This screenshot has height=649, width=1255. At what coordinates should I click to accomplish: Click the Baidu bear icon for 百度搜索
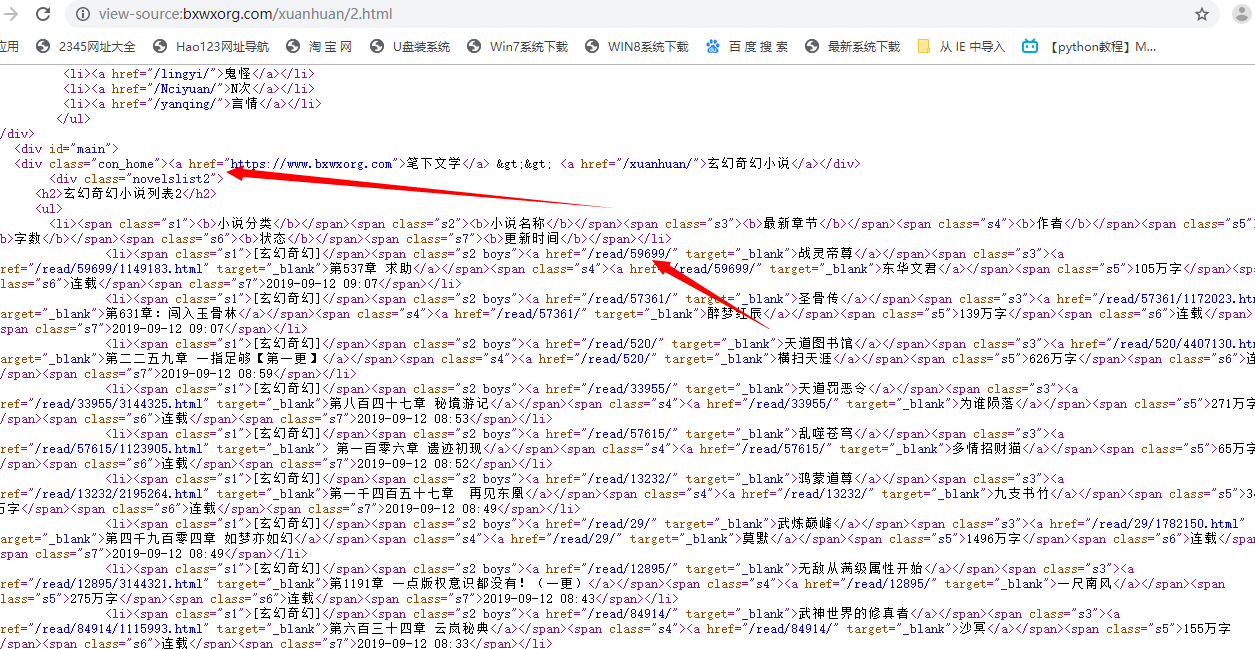[711, 45]
